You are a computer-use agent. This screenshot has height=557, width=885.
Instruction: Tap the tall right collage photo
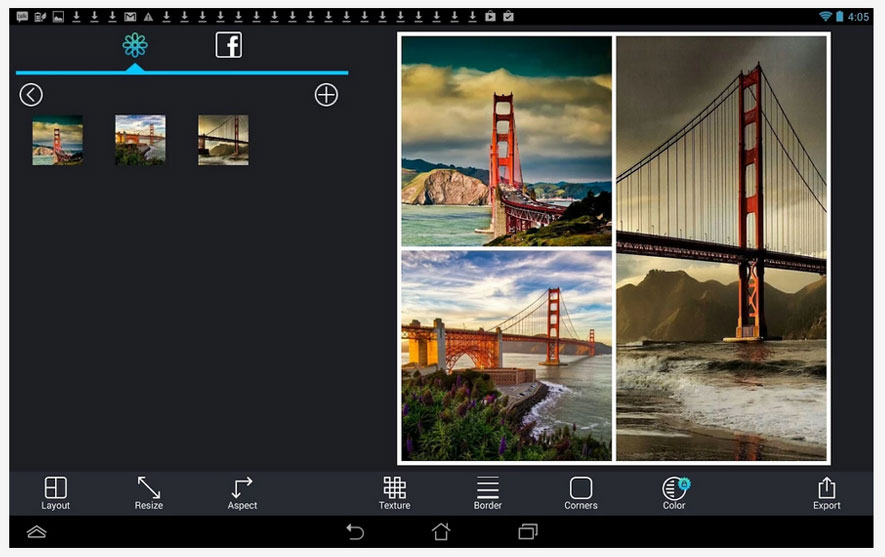point(721,249)
